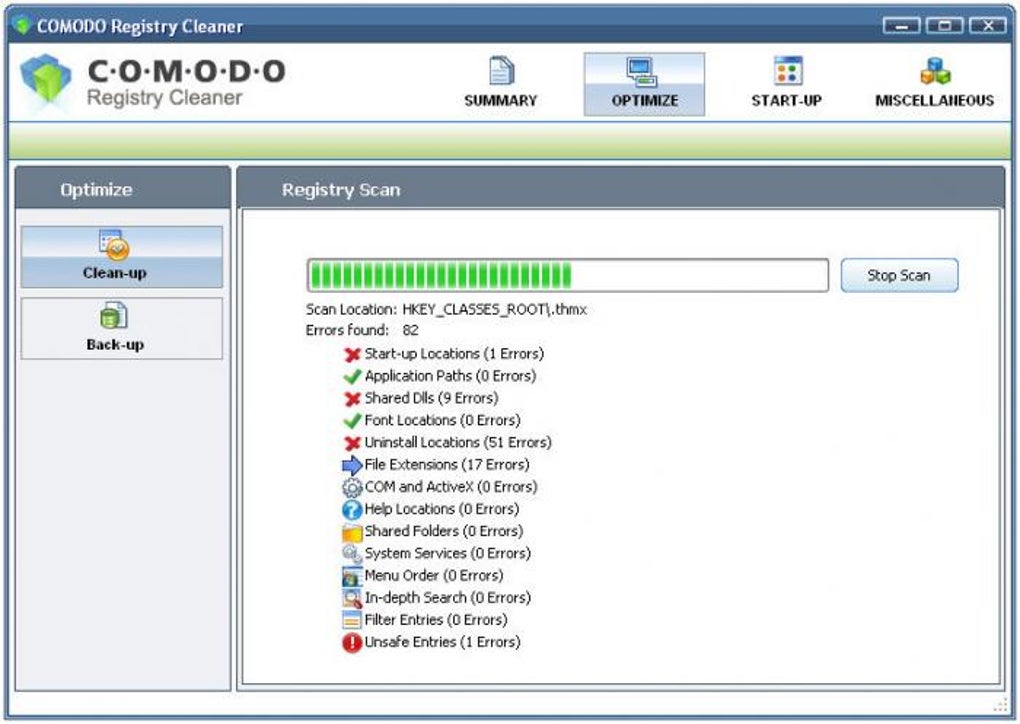1020x724 pixels.
Task: Click the 'Errors found: 82' text
Action: (362, 330)
